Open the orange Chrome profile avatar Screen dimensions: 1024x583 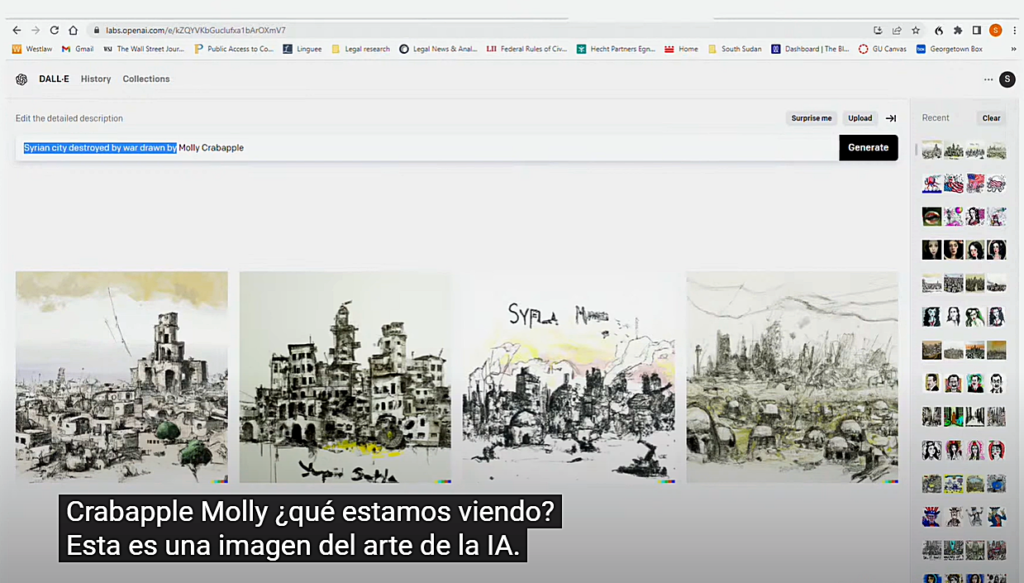[x=996, y=30]
